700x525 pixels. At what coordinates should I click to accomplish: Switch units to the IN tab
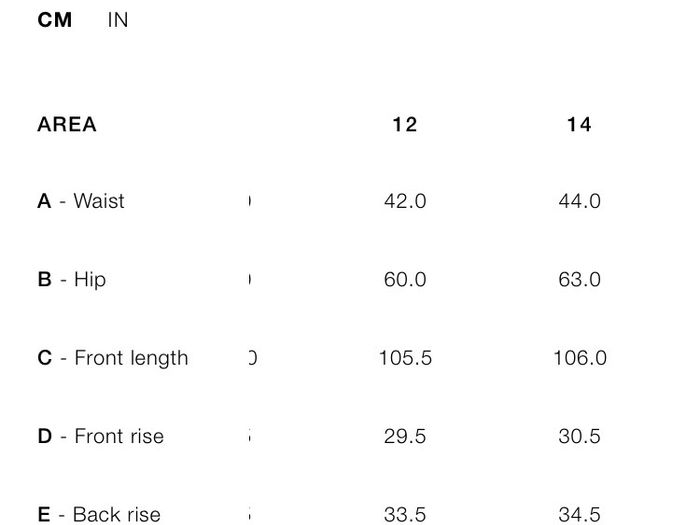coord(118,20)
